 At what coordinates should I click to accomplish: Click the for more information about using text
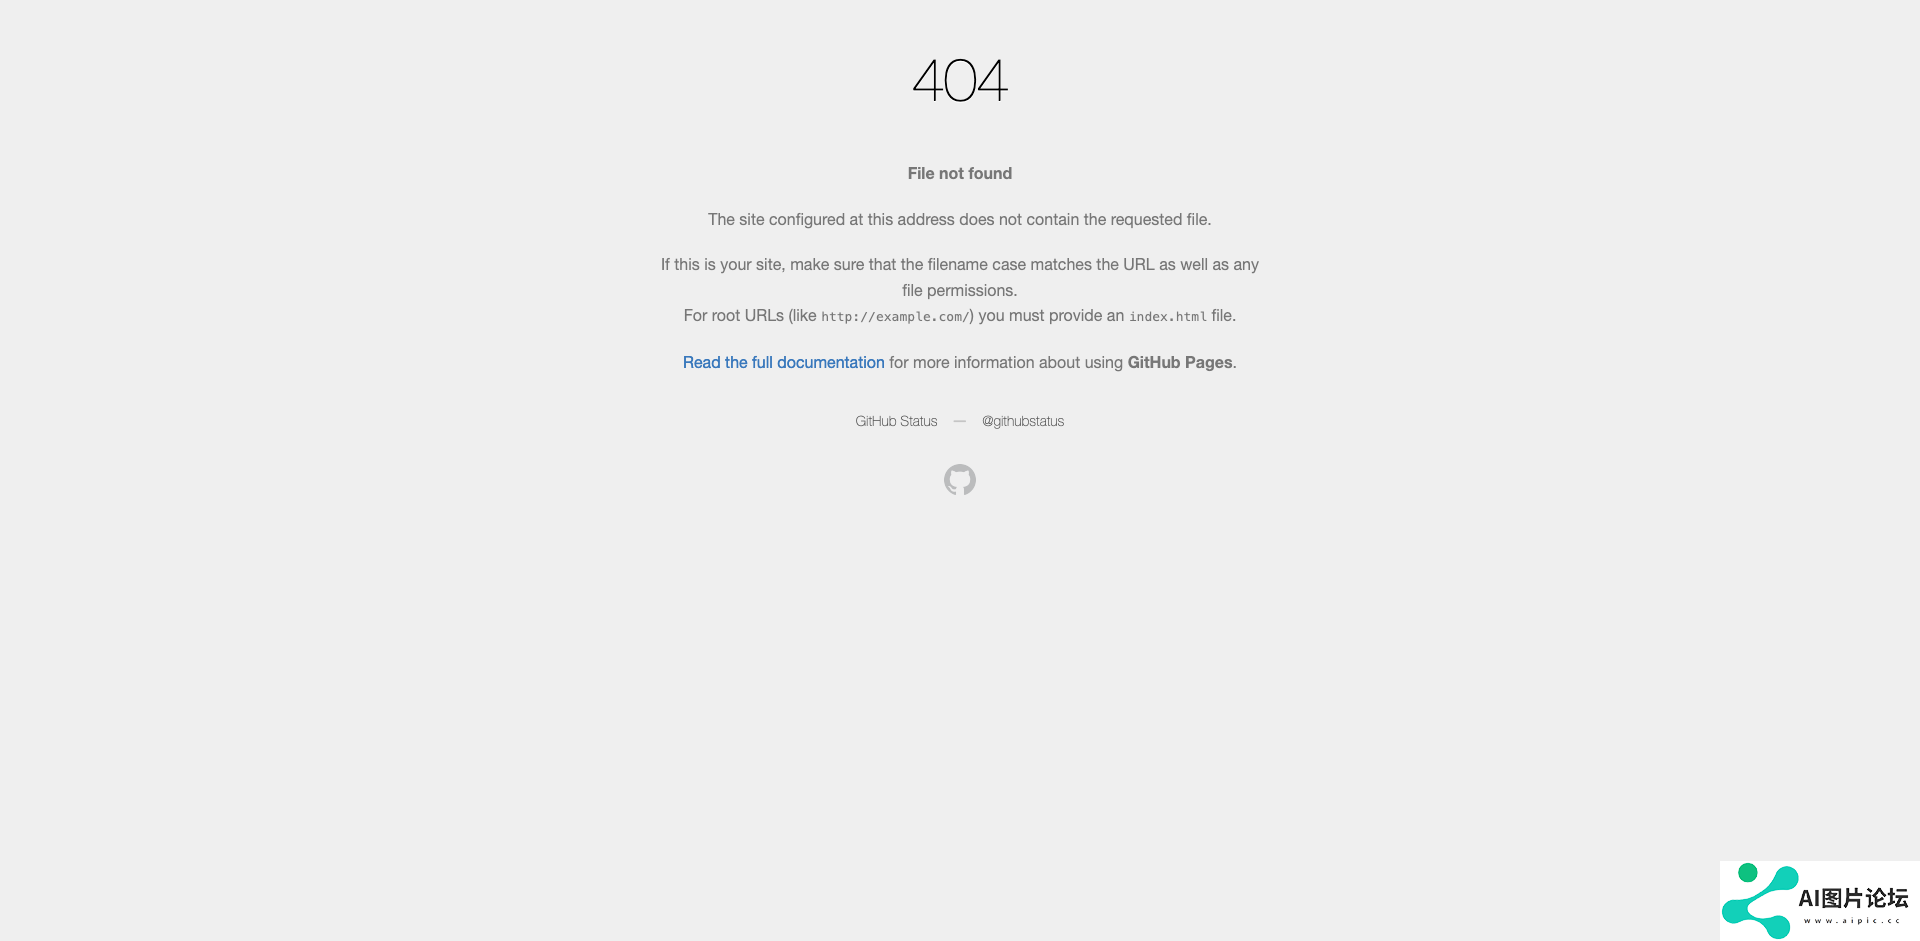click(x=1006, y=362)
